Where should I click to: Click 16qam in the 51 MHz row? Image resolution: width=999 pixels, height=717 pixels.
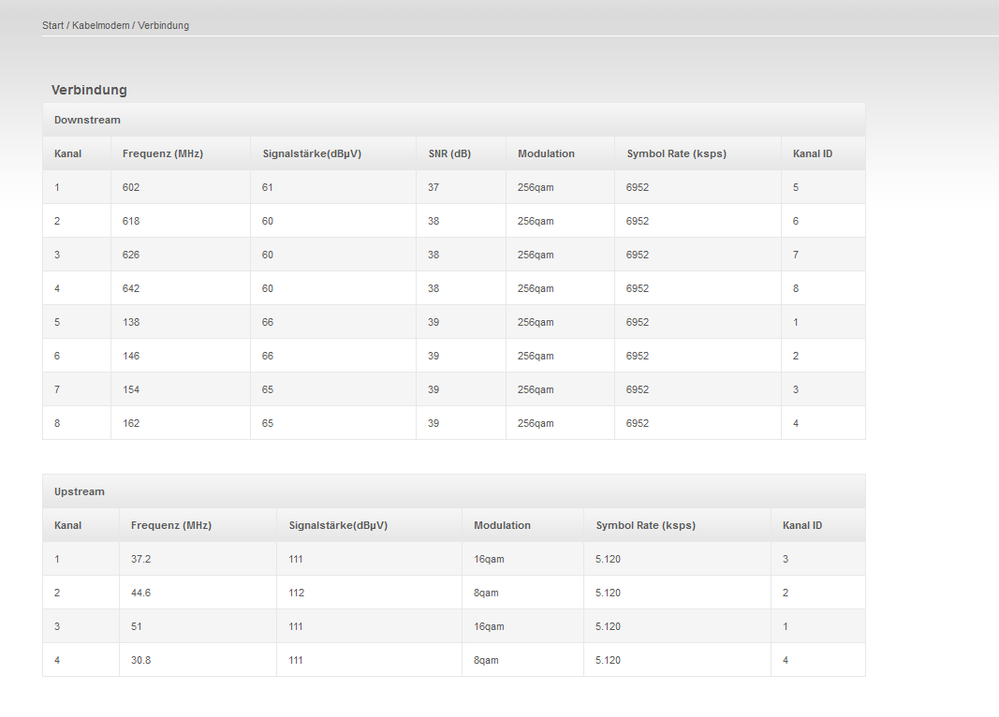(489, 626)
